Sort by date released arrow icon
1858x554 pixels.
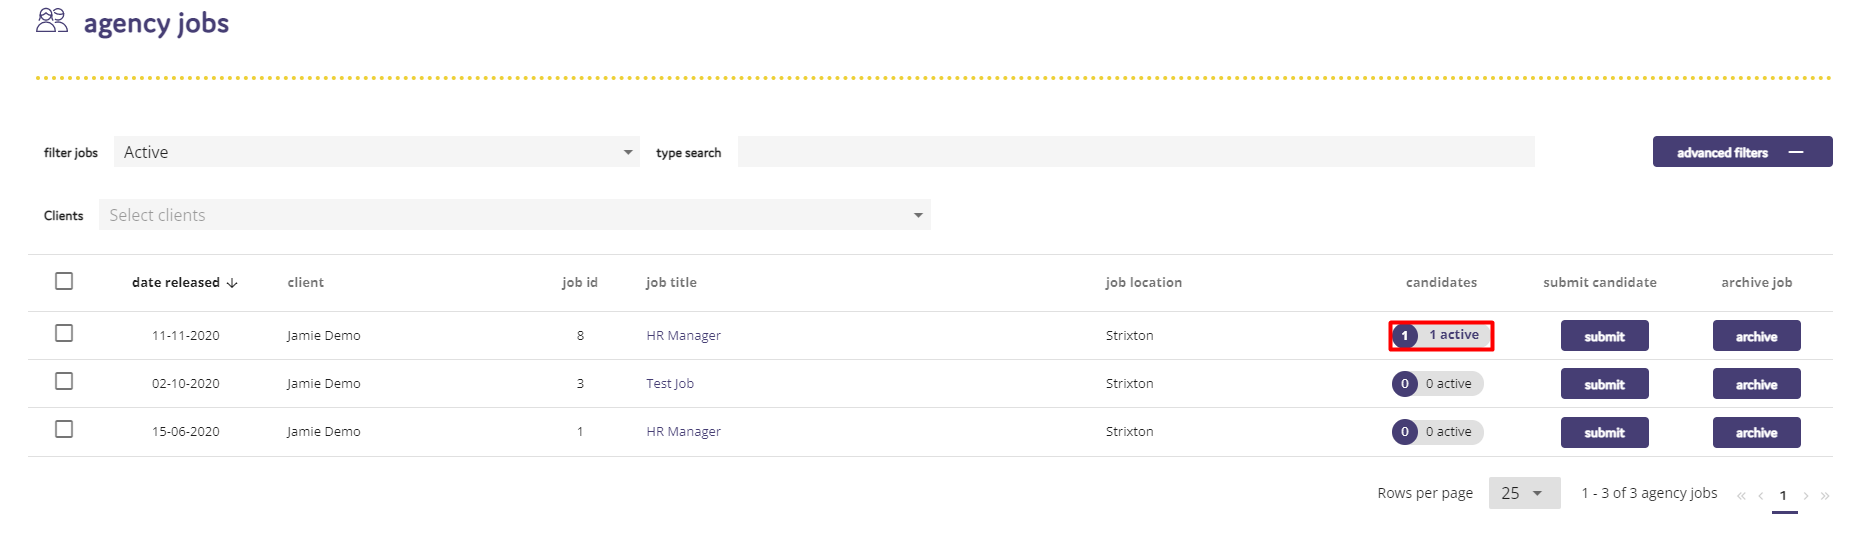232,283
